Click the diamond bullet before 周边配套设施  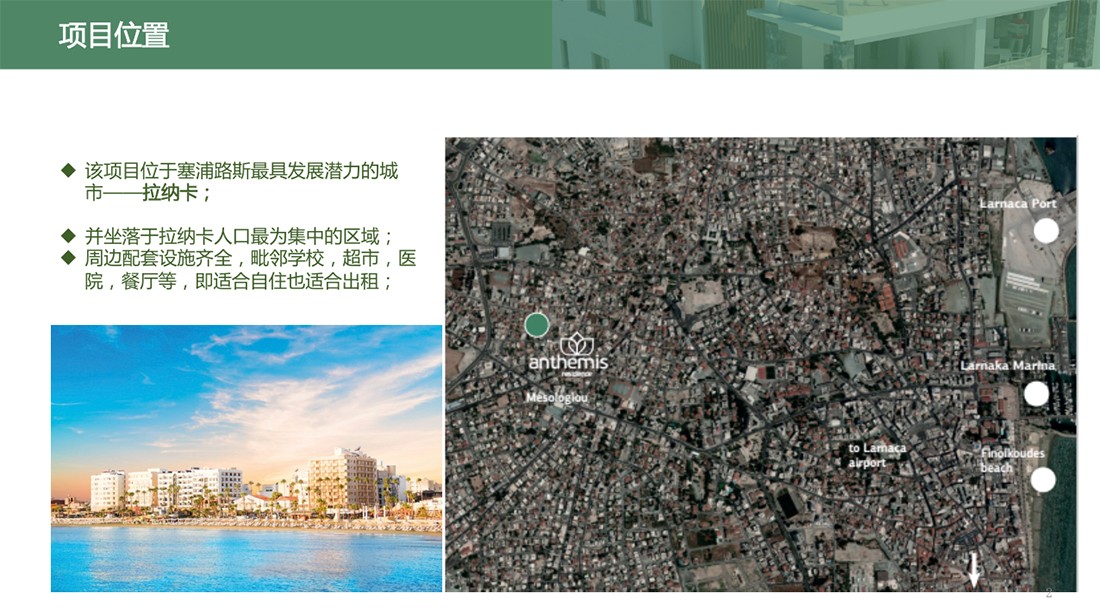pyautogui.click(x=68, y=259)
